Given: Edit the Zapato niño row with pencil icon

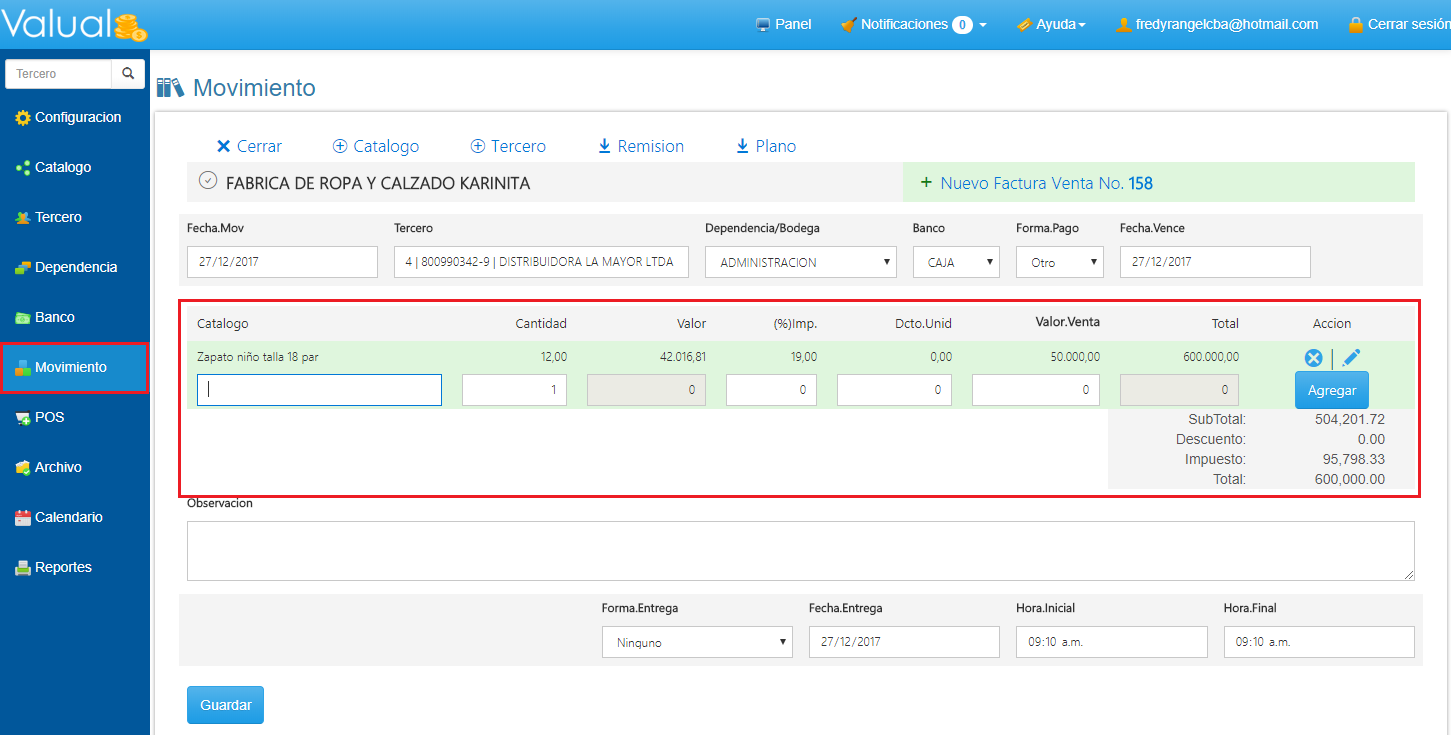Looking at the screenshot, I should pyautogui.click(x=1351, y=357).
